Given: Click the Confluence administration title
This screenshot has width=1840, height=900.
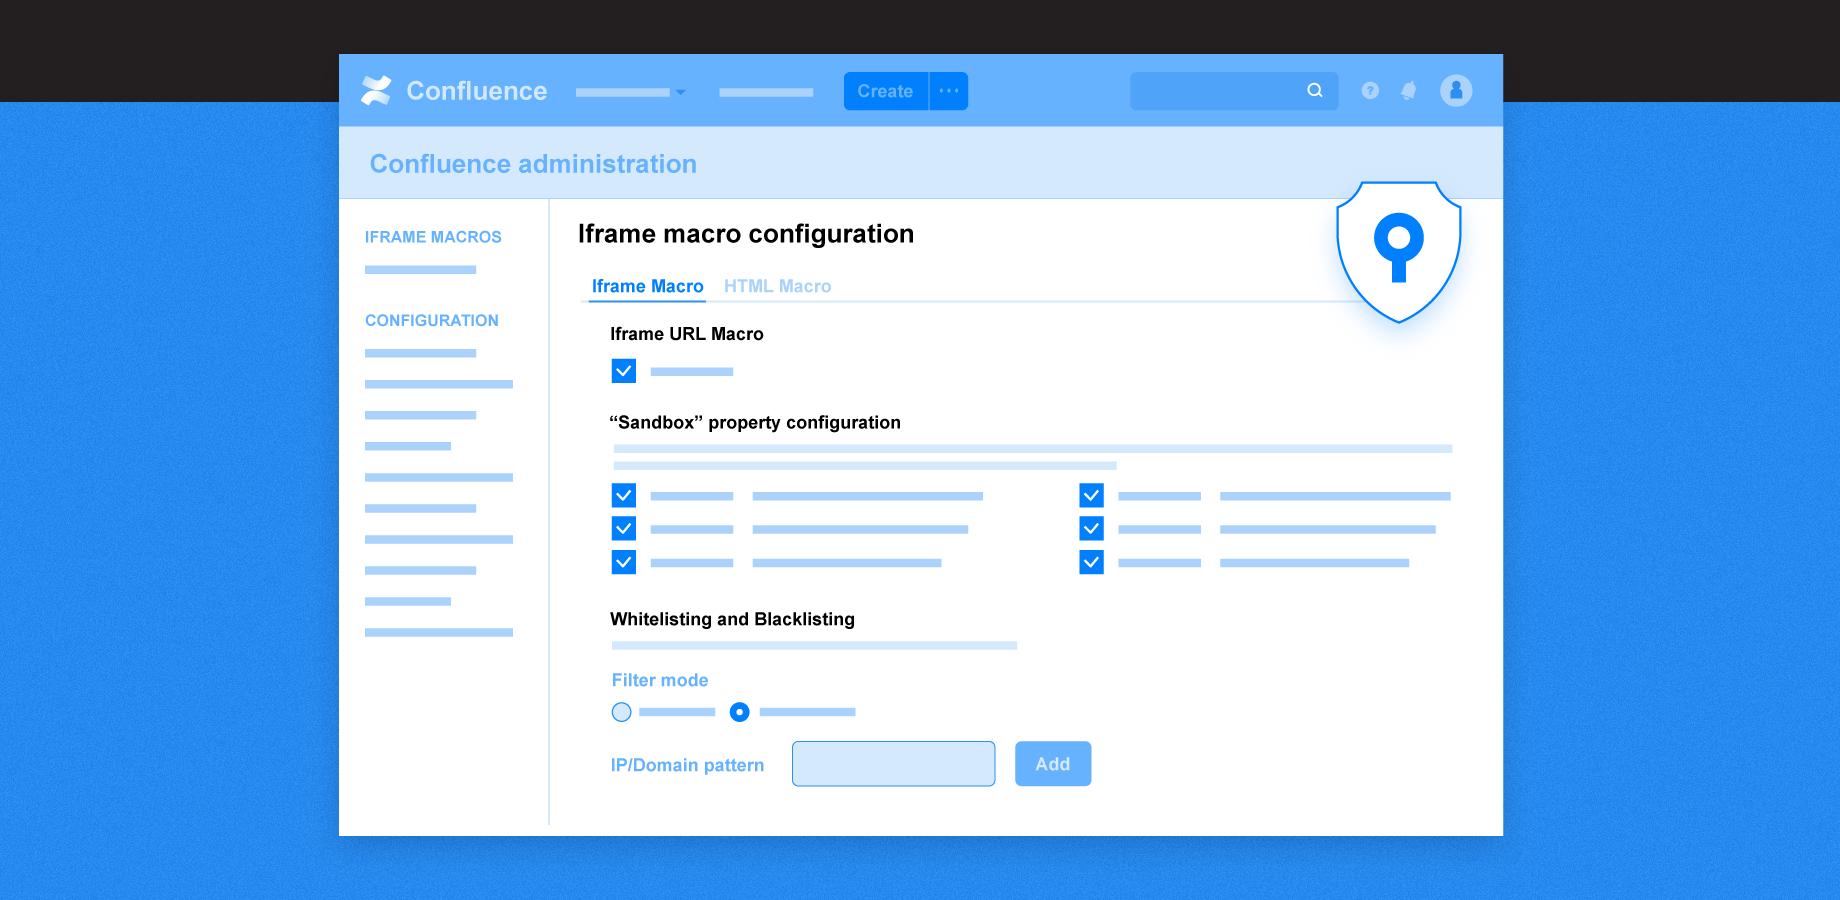Looking at the screenshot, I should coord(533,164).
